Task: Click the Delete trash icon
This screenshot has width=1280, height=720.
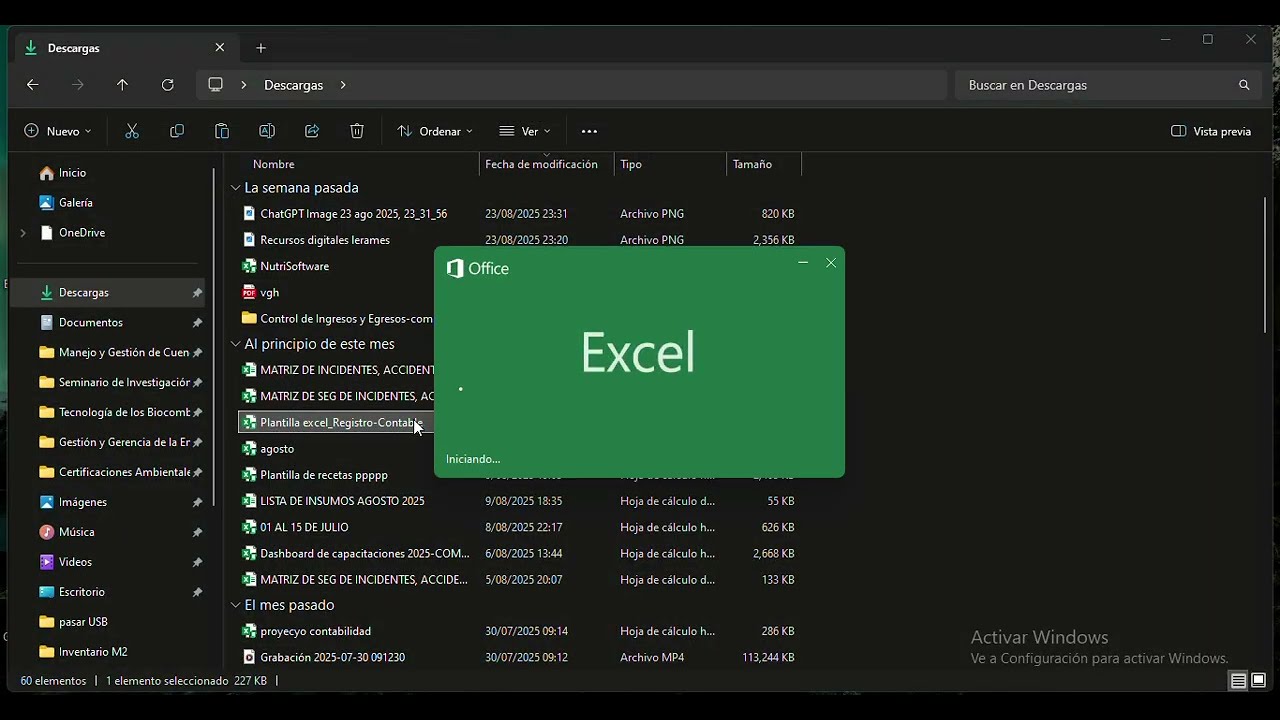Action: (357, 131)
